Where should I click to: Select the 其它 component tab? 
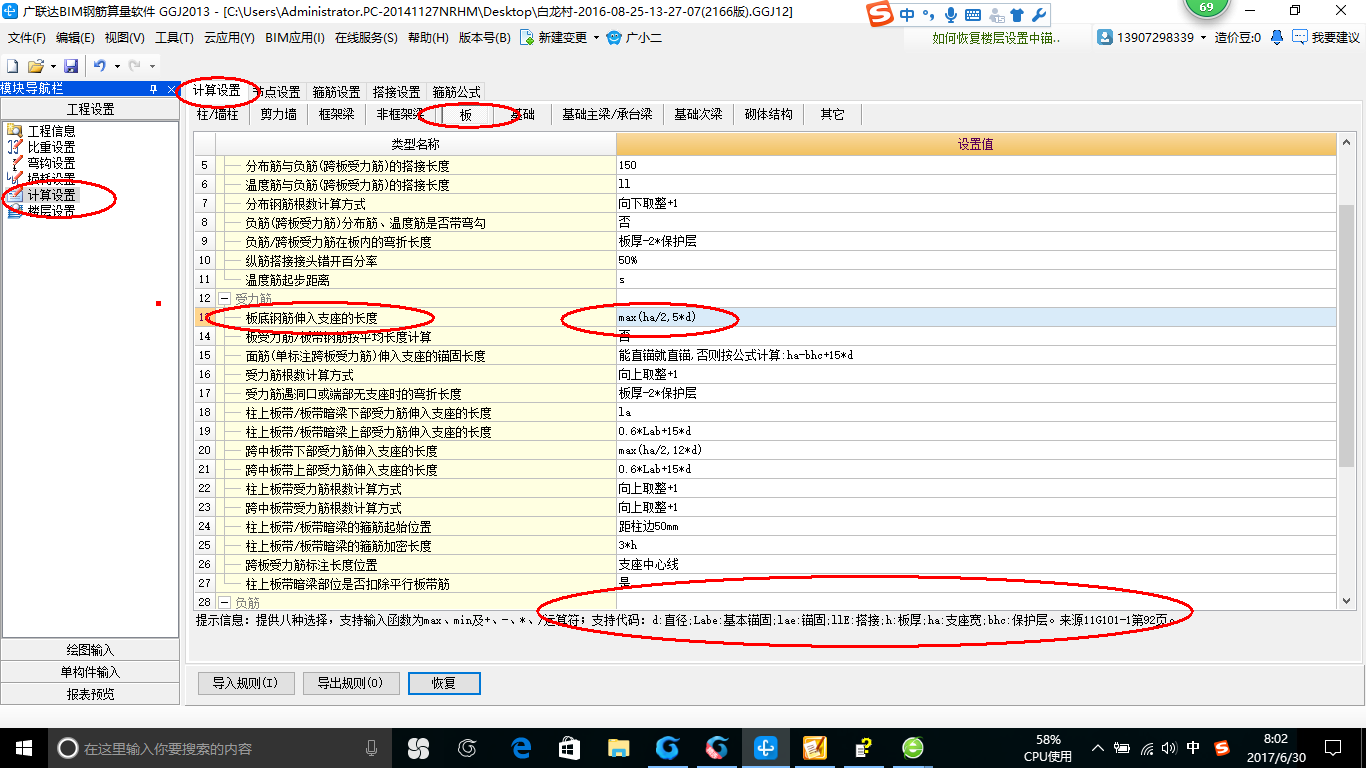click(832, 115)
